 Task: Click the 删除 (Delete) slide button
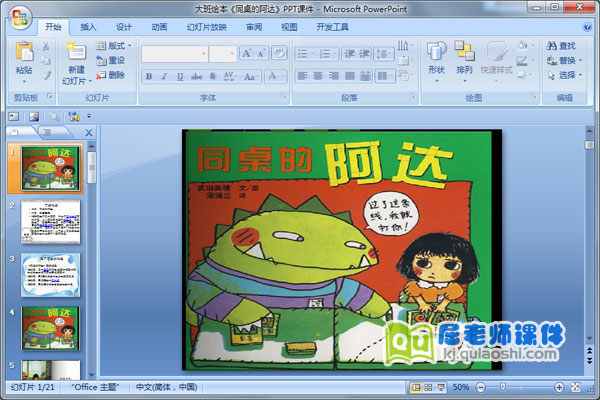point(111,75)
